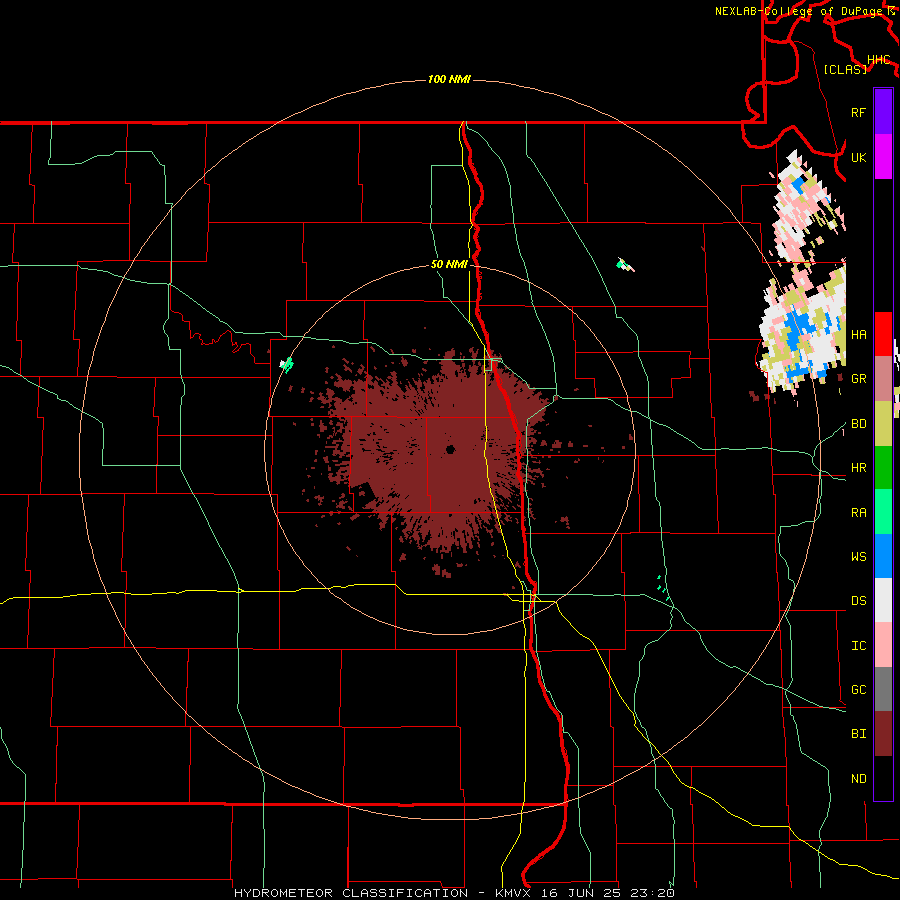
Task: Click the WS blue legend swatch
Action: [883, 556]
